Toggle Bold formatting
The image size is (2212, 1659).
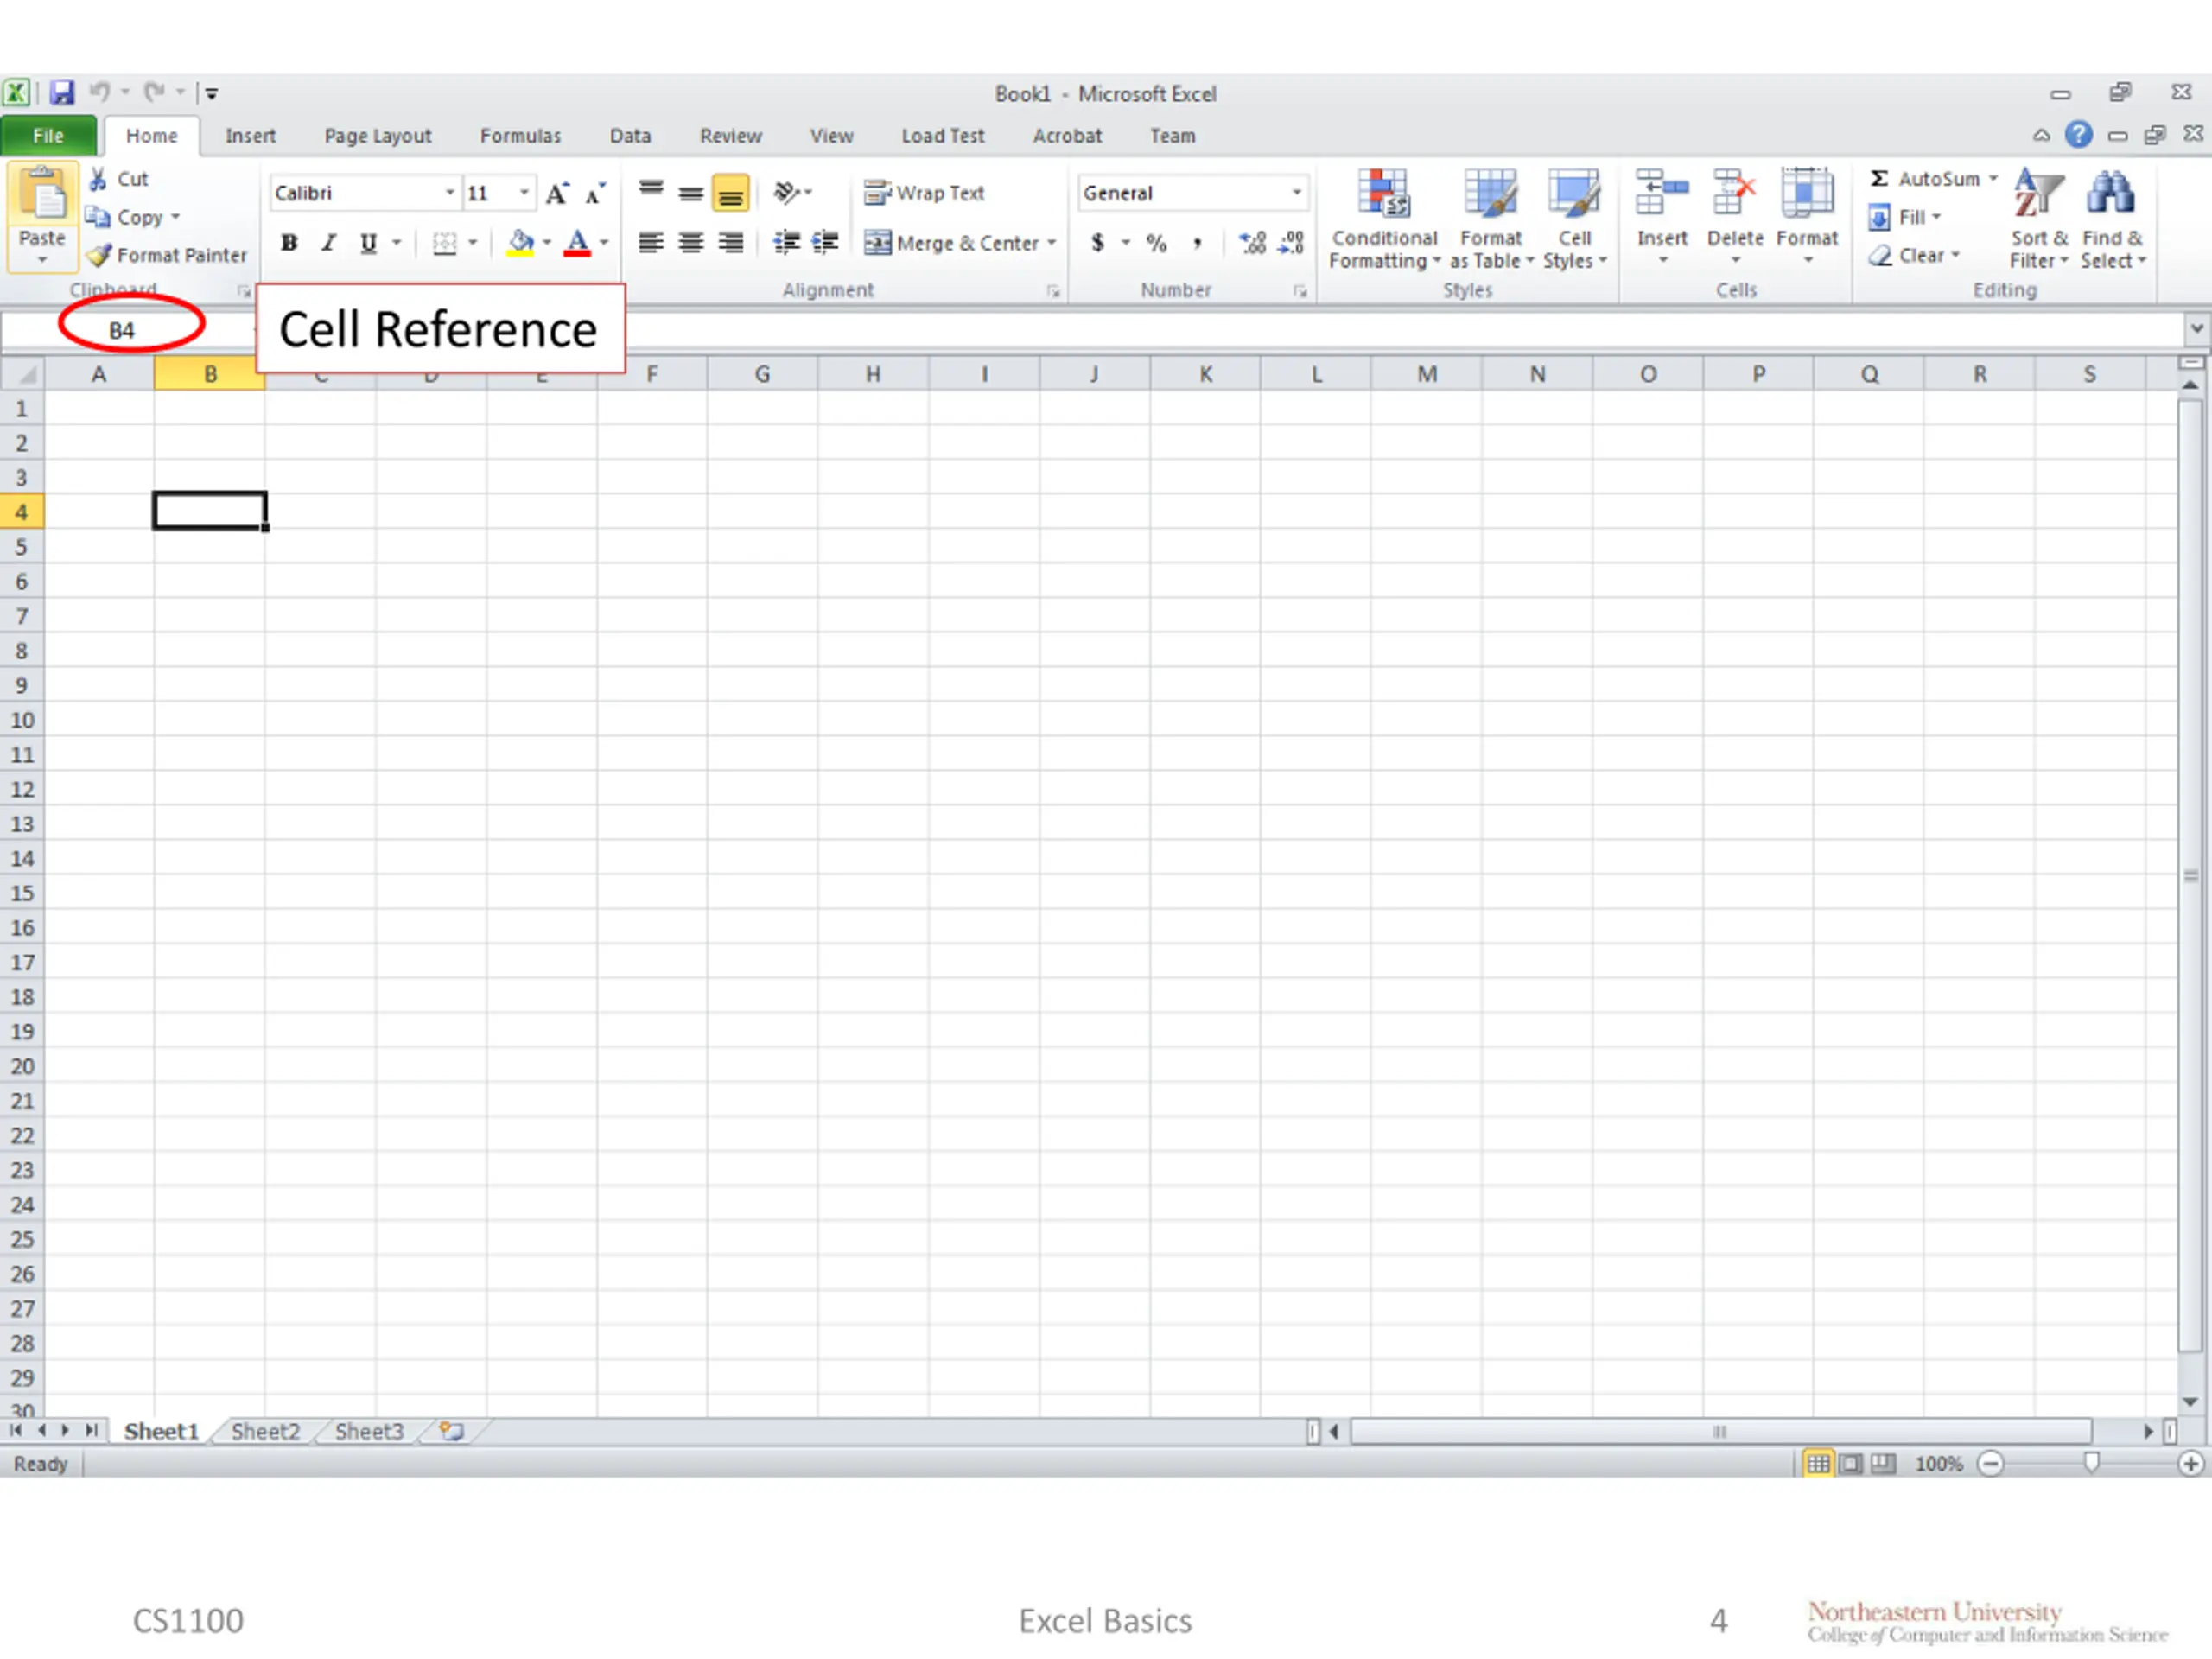(x=289, y=243)
